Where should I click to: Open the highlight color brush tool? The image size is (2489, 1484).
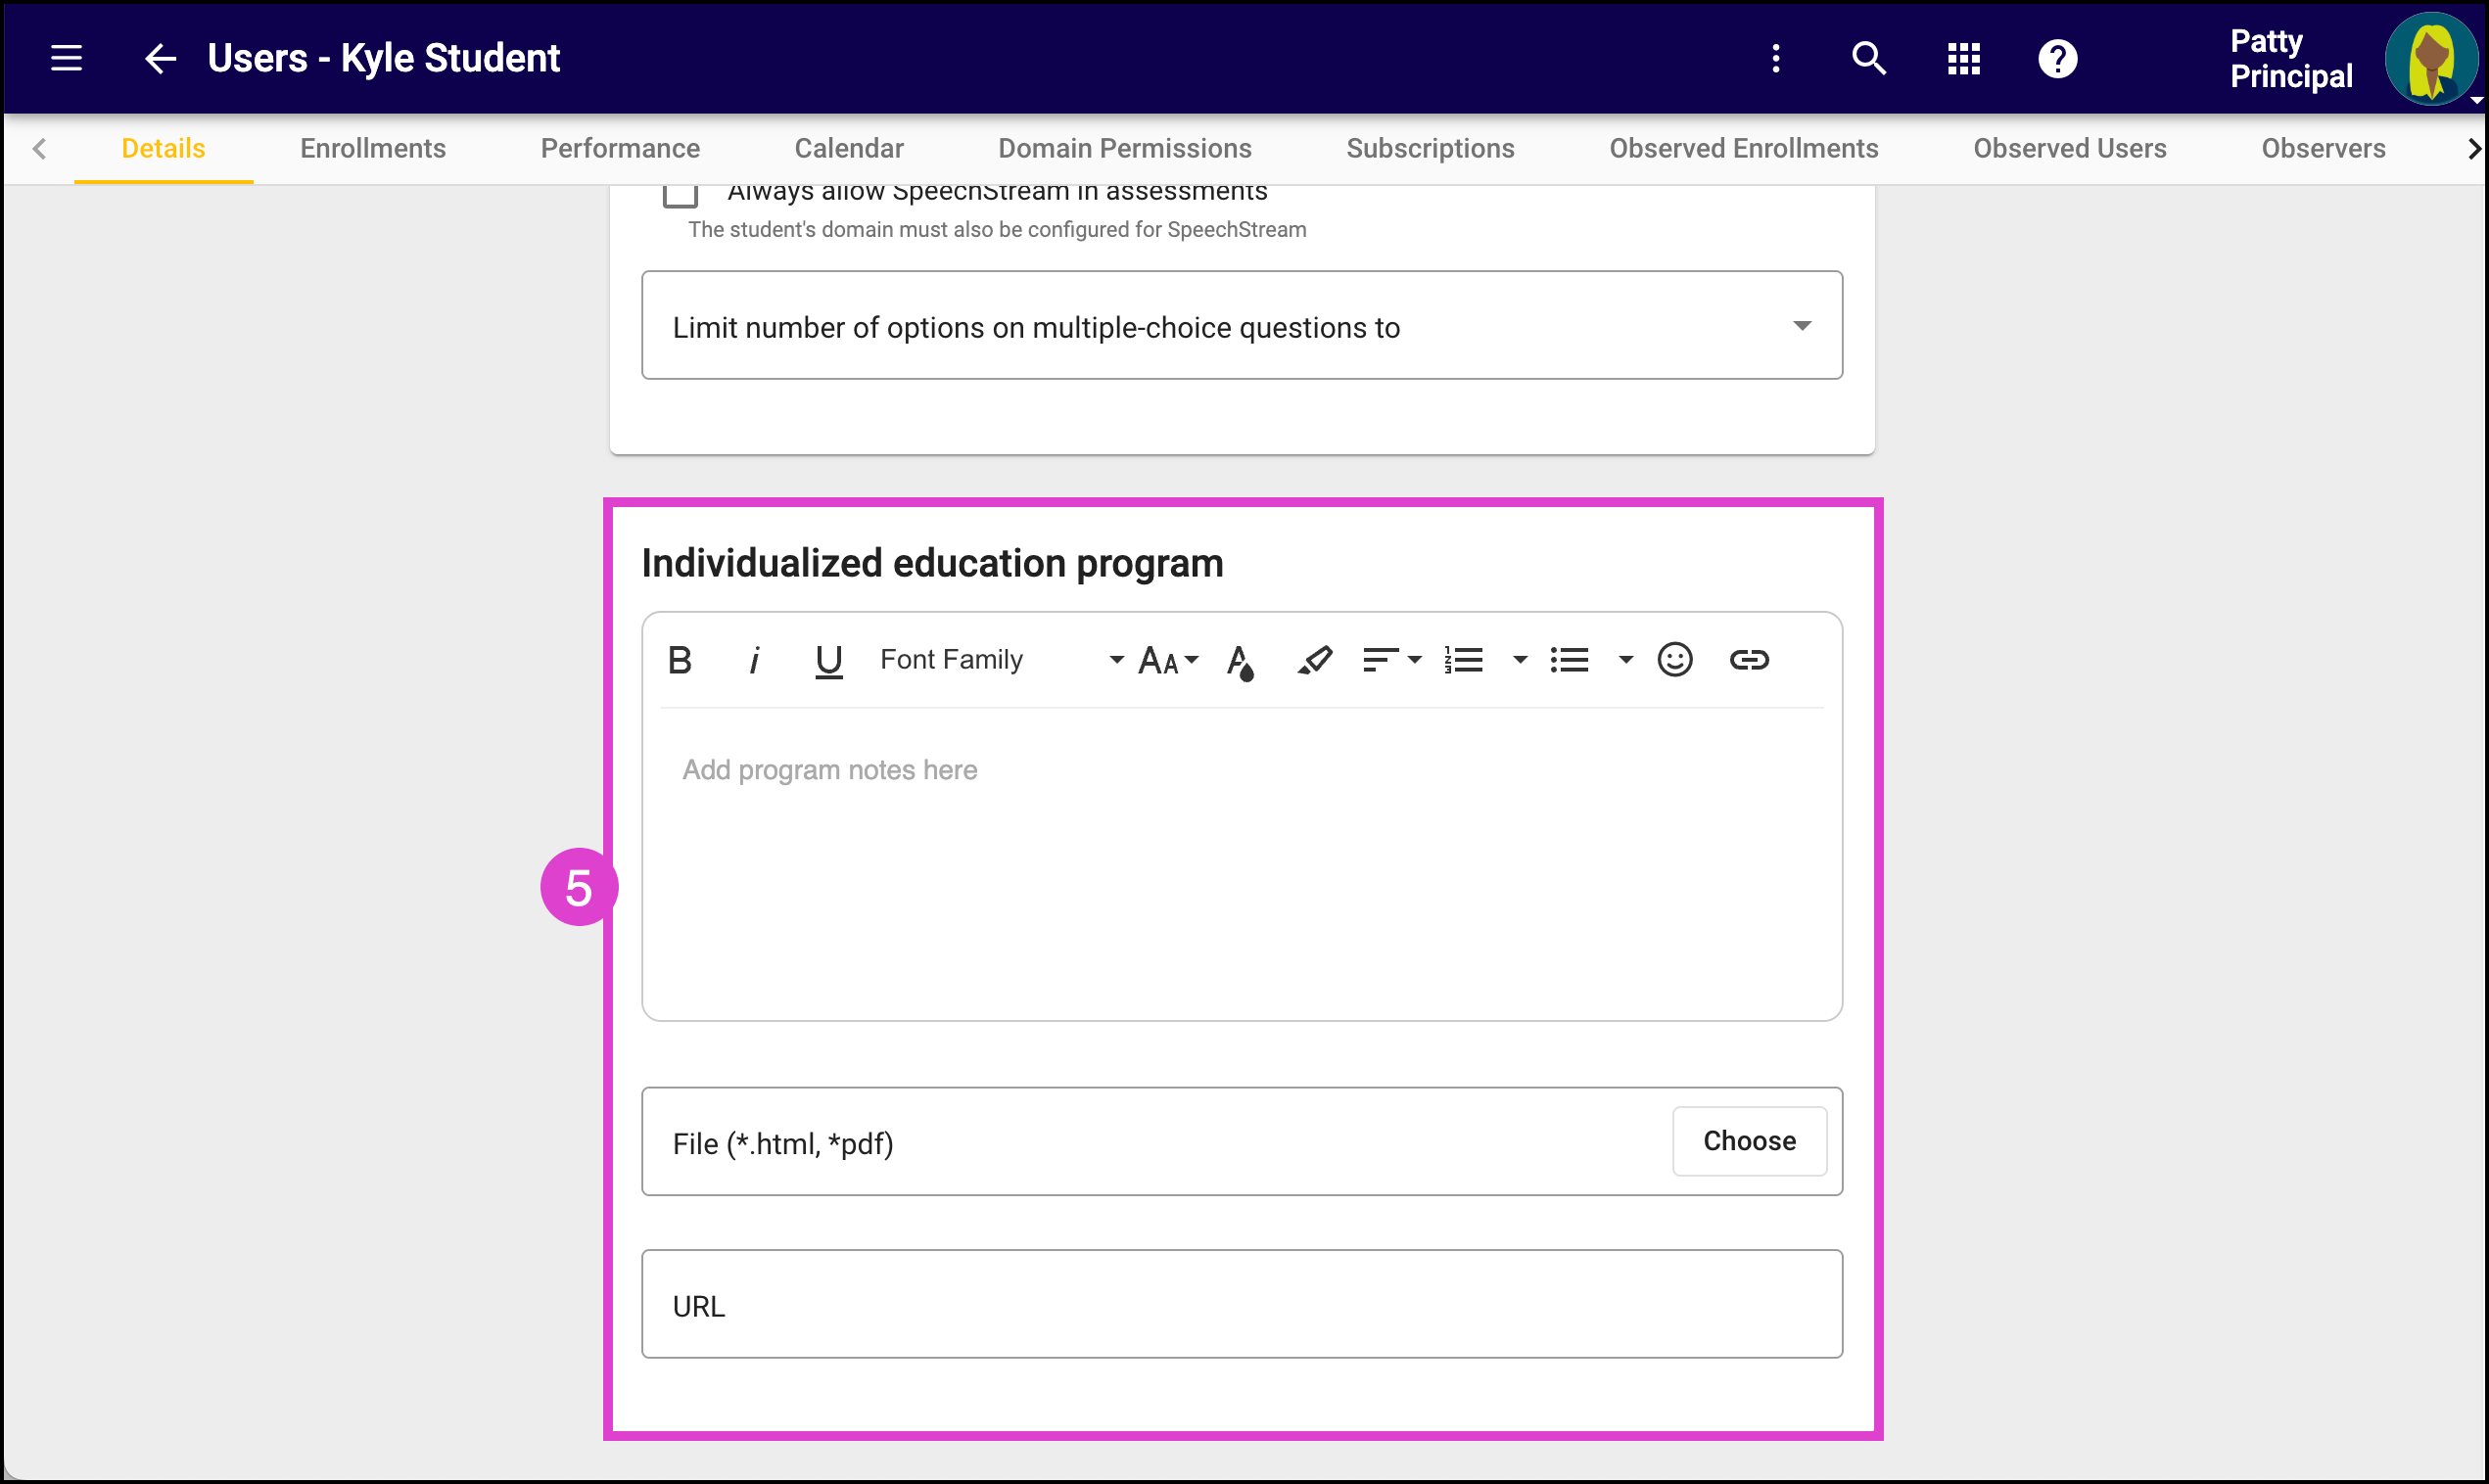click(1314, 660)
